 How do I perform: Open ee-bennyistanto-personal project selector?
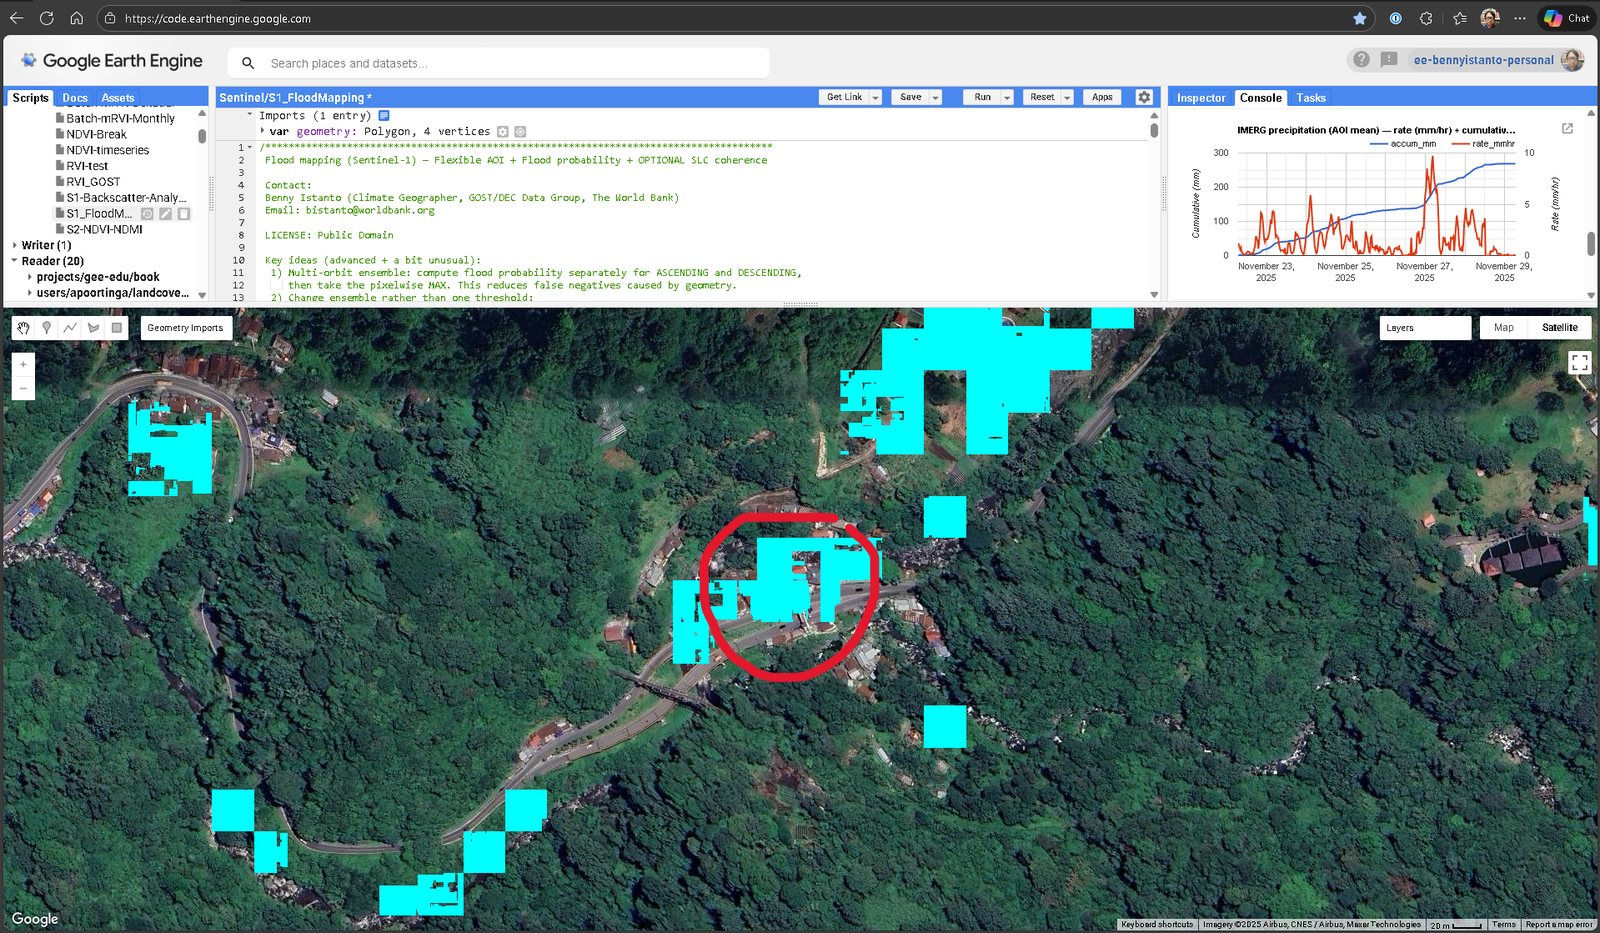pyautogui.click(x=1483, y=60)
